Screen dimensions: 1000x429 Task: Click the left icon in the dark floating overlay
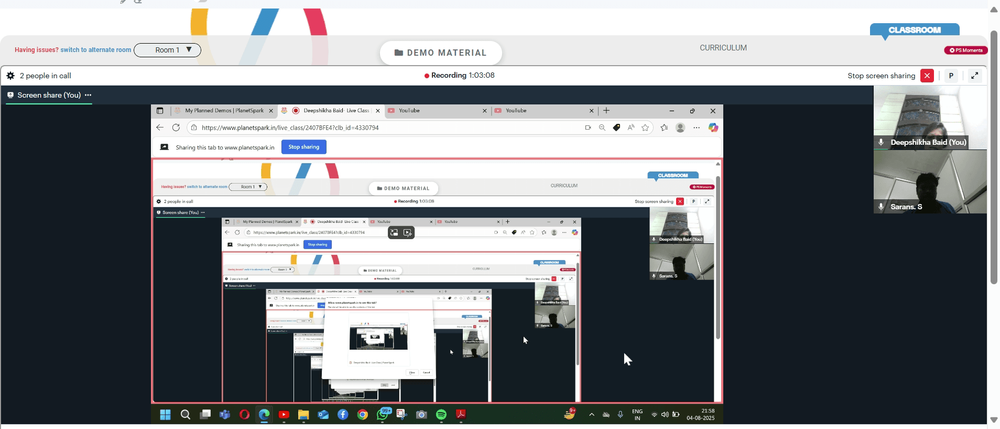[x=395, y=233]
